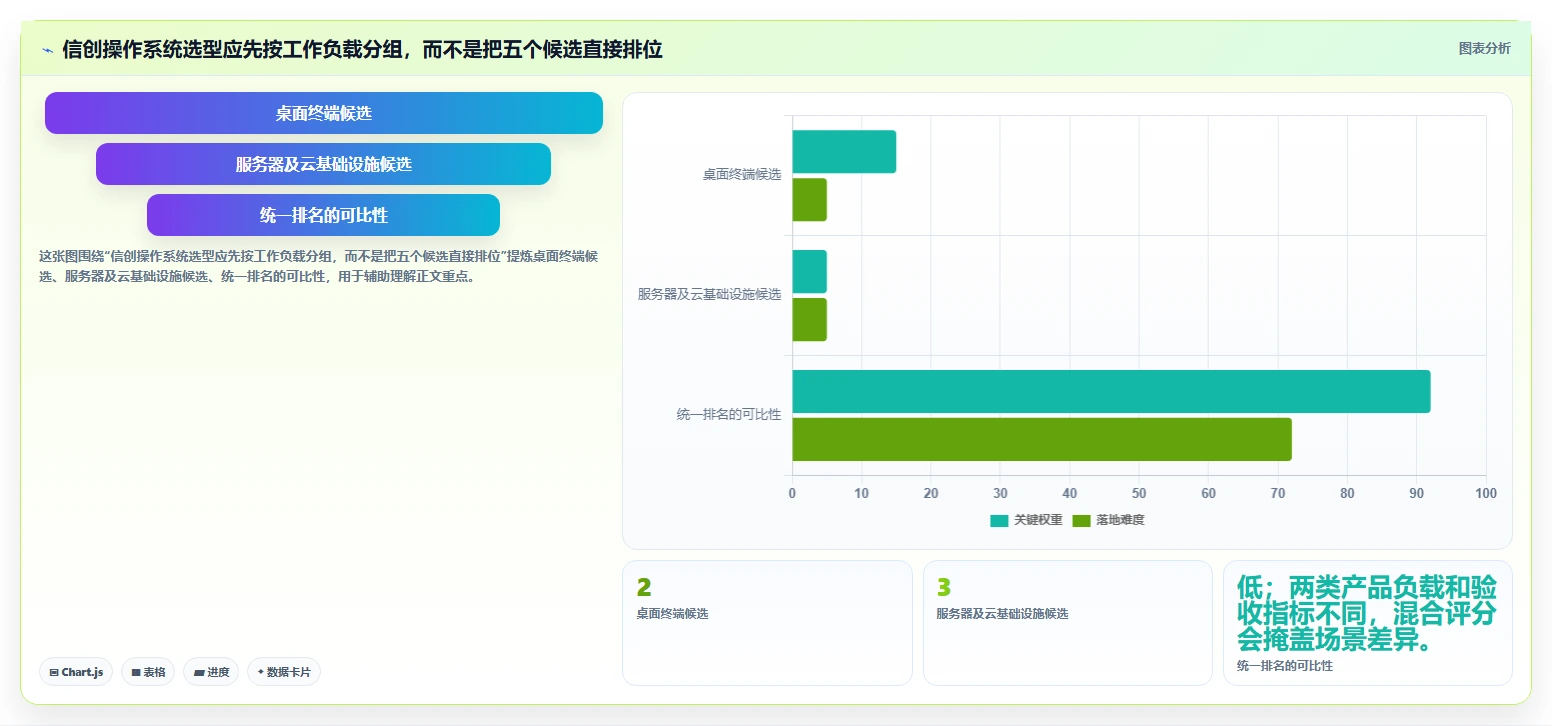Screen dimensions: 1552x726
Task: Click the data card showing value 3
Action: (1067, 623)
